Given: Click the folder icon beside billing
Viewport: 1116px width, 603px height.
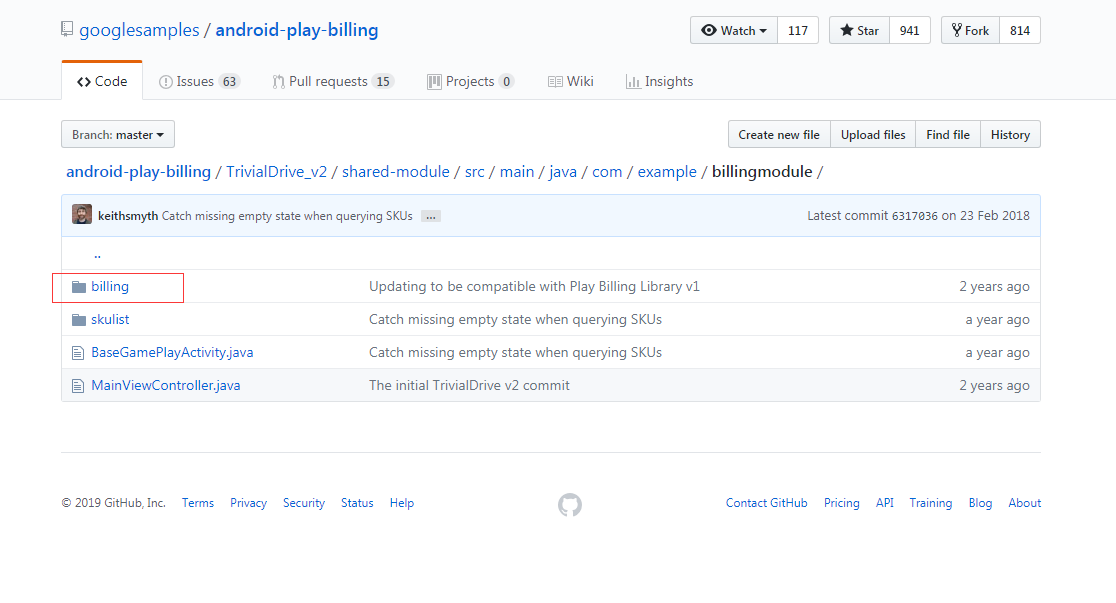Looking at the screenshot, I should [79, 286].
